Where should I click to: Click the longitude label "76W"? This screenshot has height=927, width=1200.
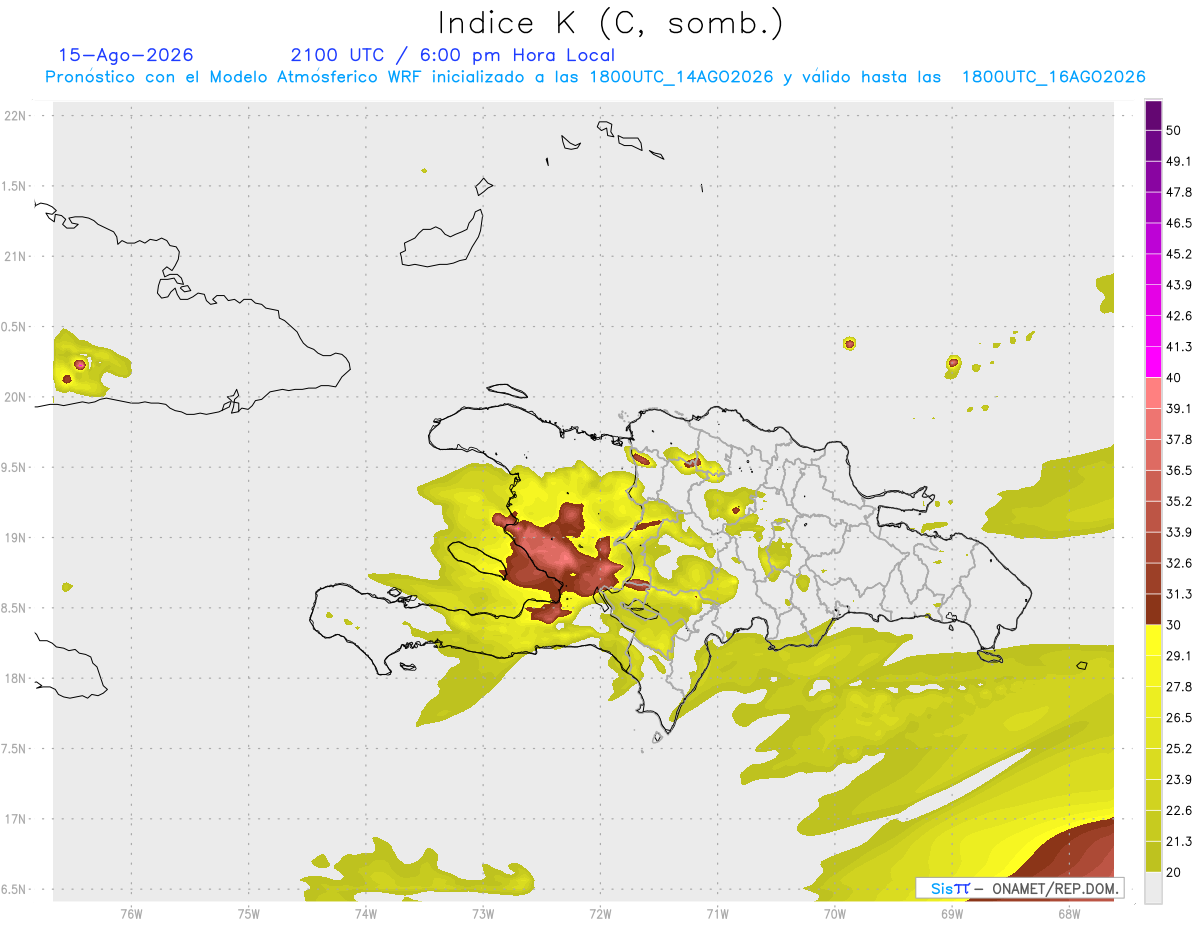pos(131,913)
